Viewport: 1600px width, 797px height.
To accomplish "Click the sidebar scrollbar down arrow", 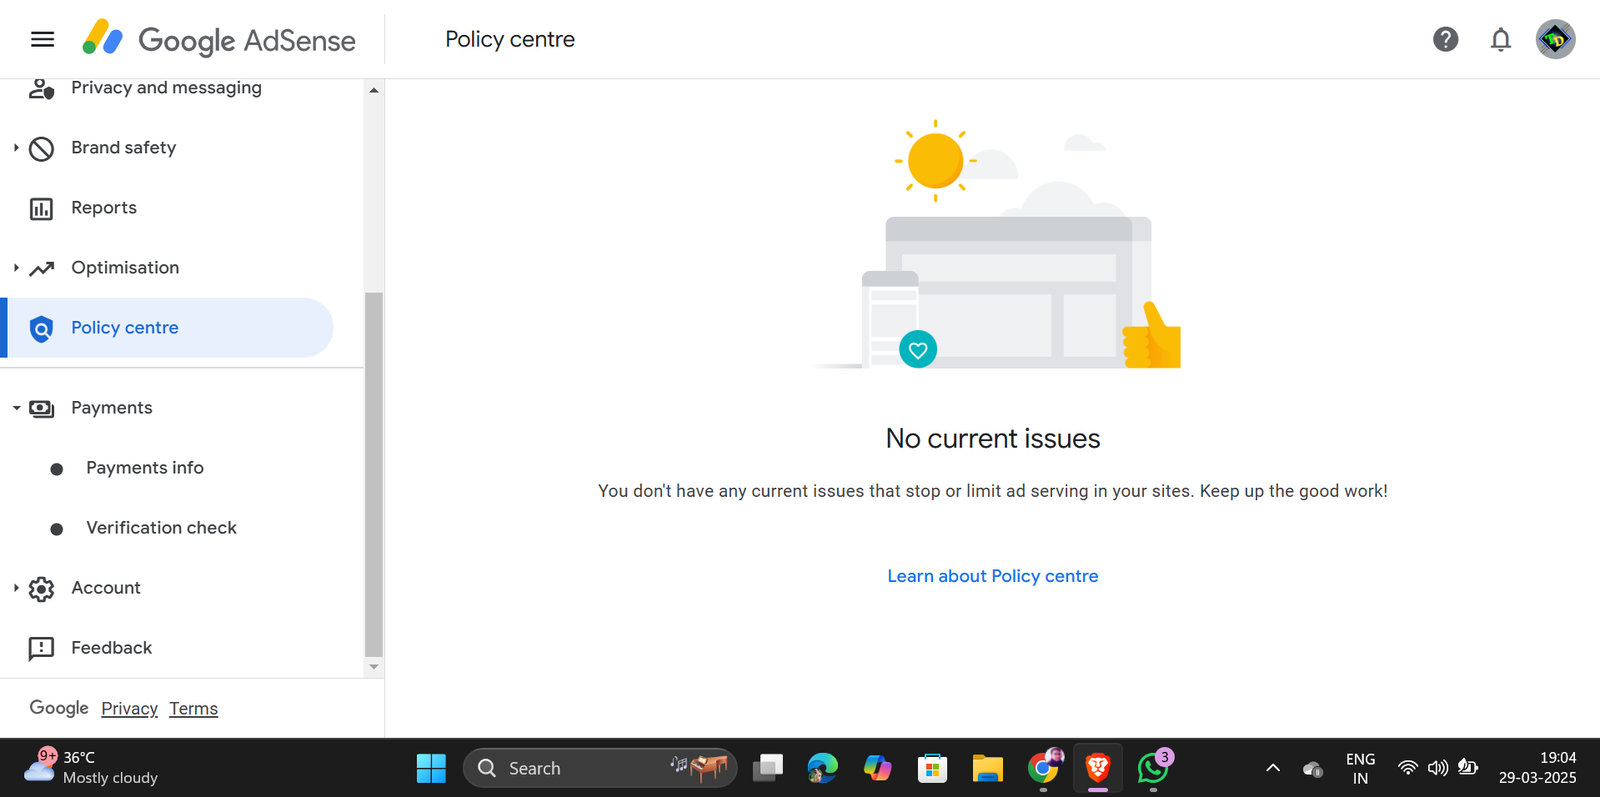I will [x=374, y=667].
